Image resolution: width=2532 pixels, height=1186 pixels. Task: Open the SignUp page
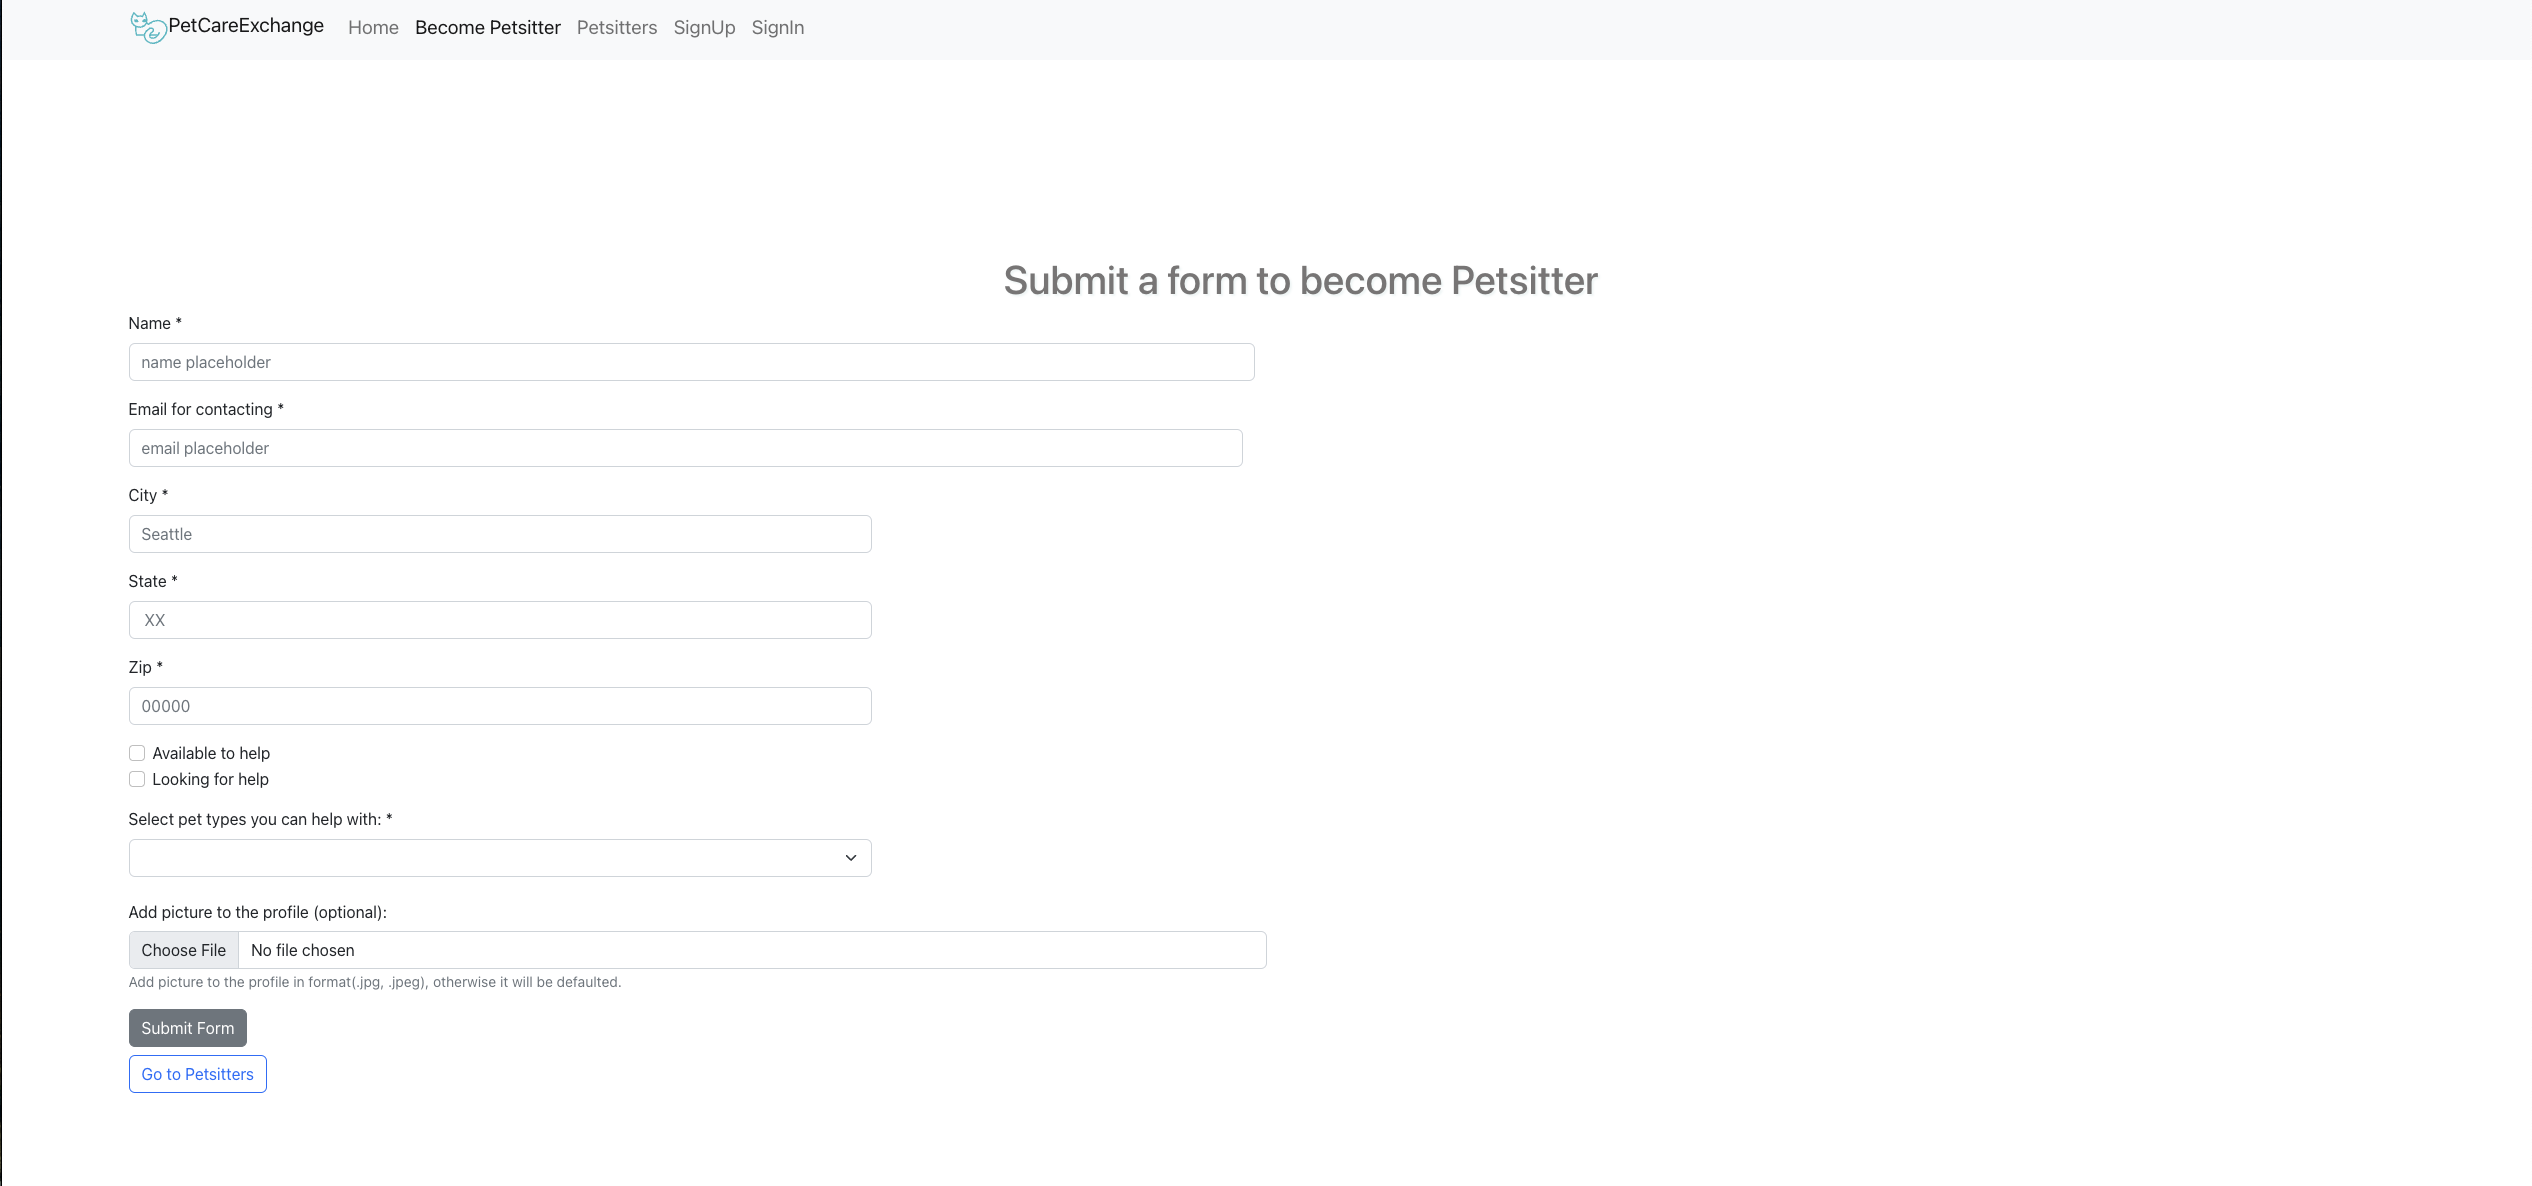(703, 27)
